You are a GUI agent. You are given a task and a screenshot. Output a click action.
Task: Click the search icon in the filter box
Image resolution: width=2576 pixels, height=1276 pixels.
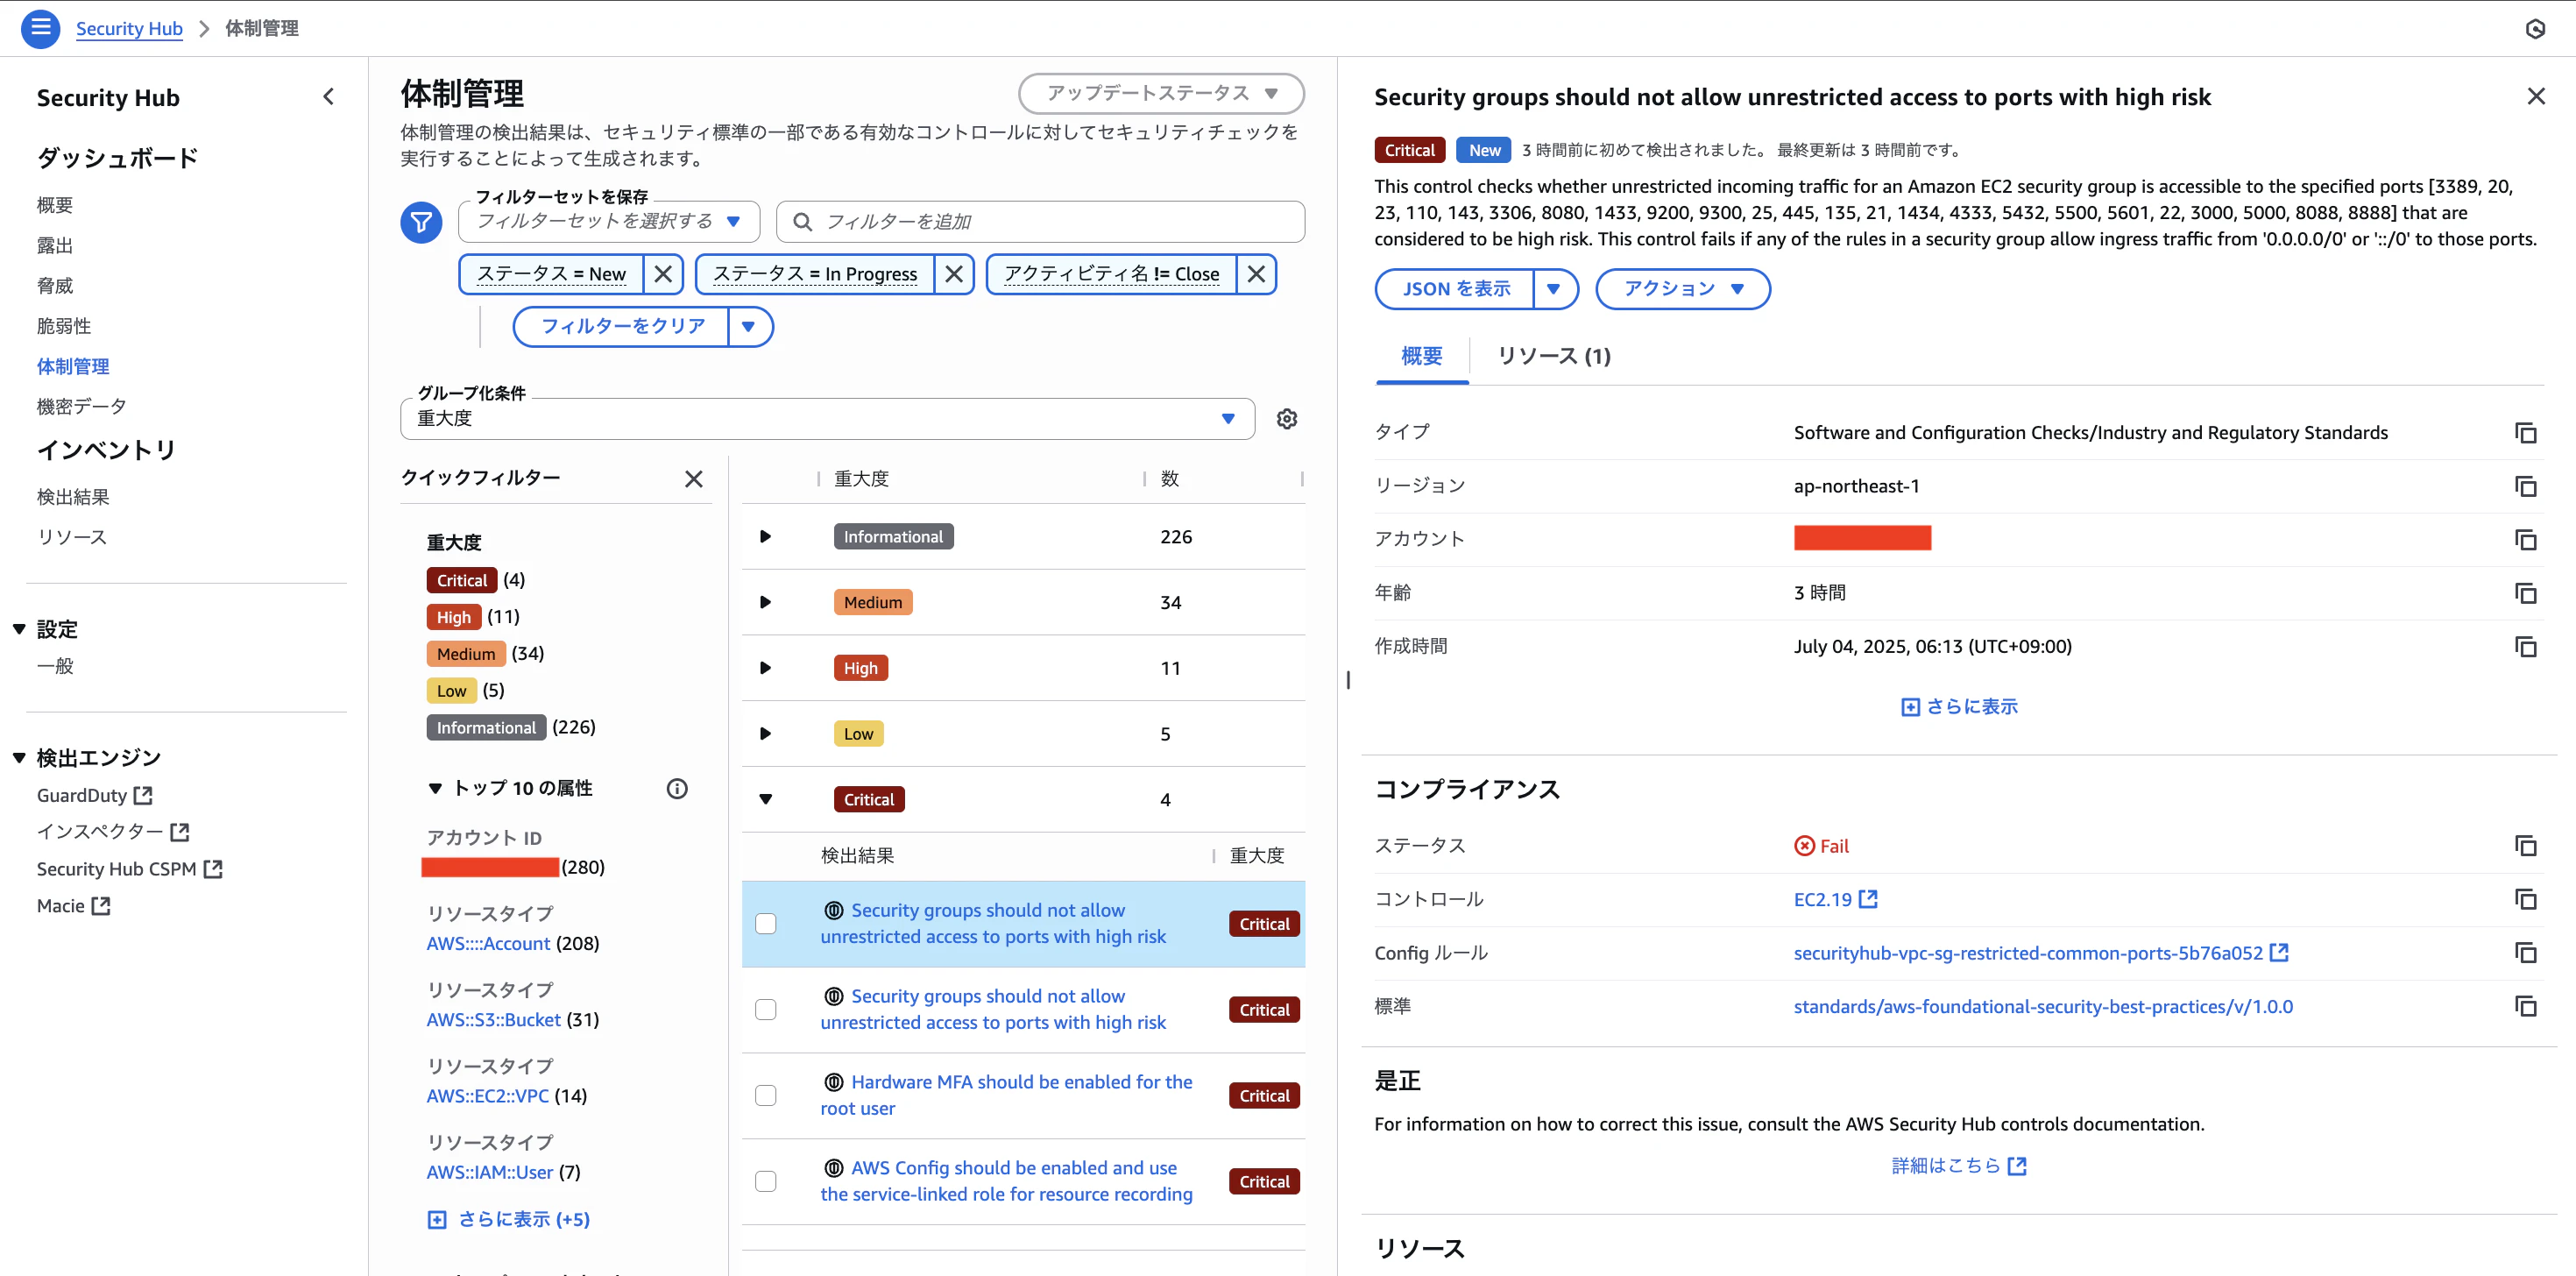[x=802, y=222]
